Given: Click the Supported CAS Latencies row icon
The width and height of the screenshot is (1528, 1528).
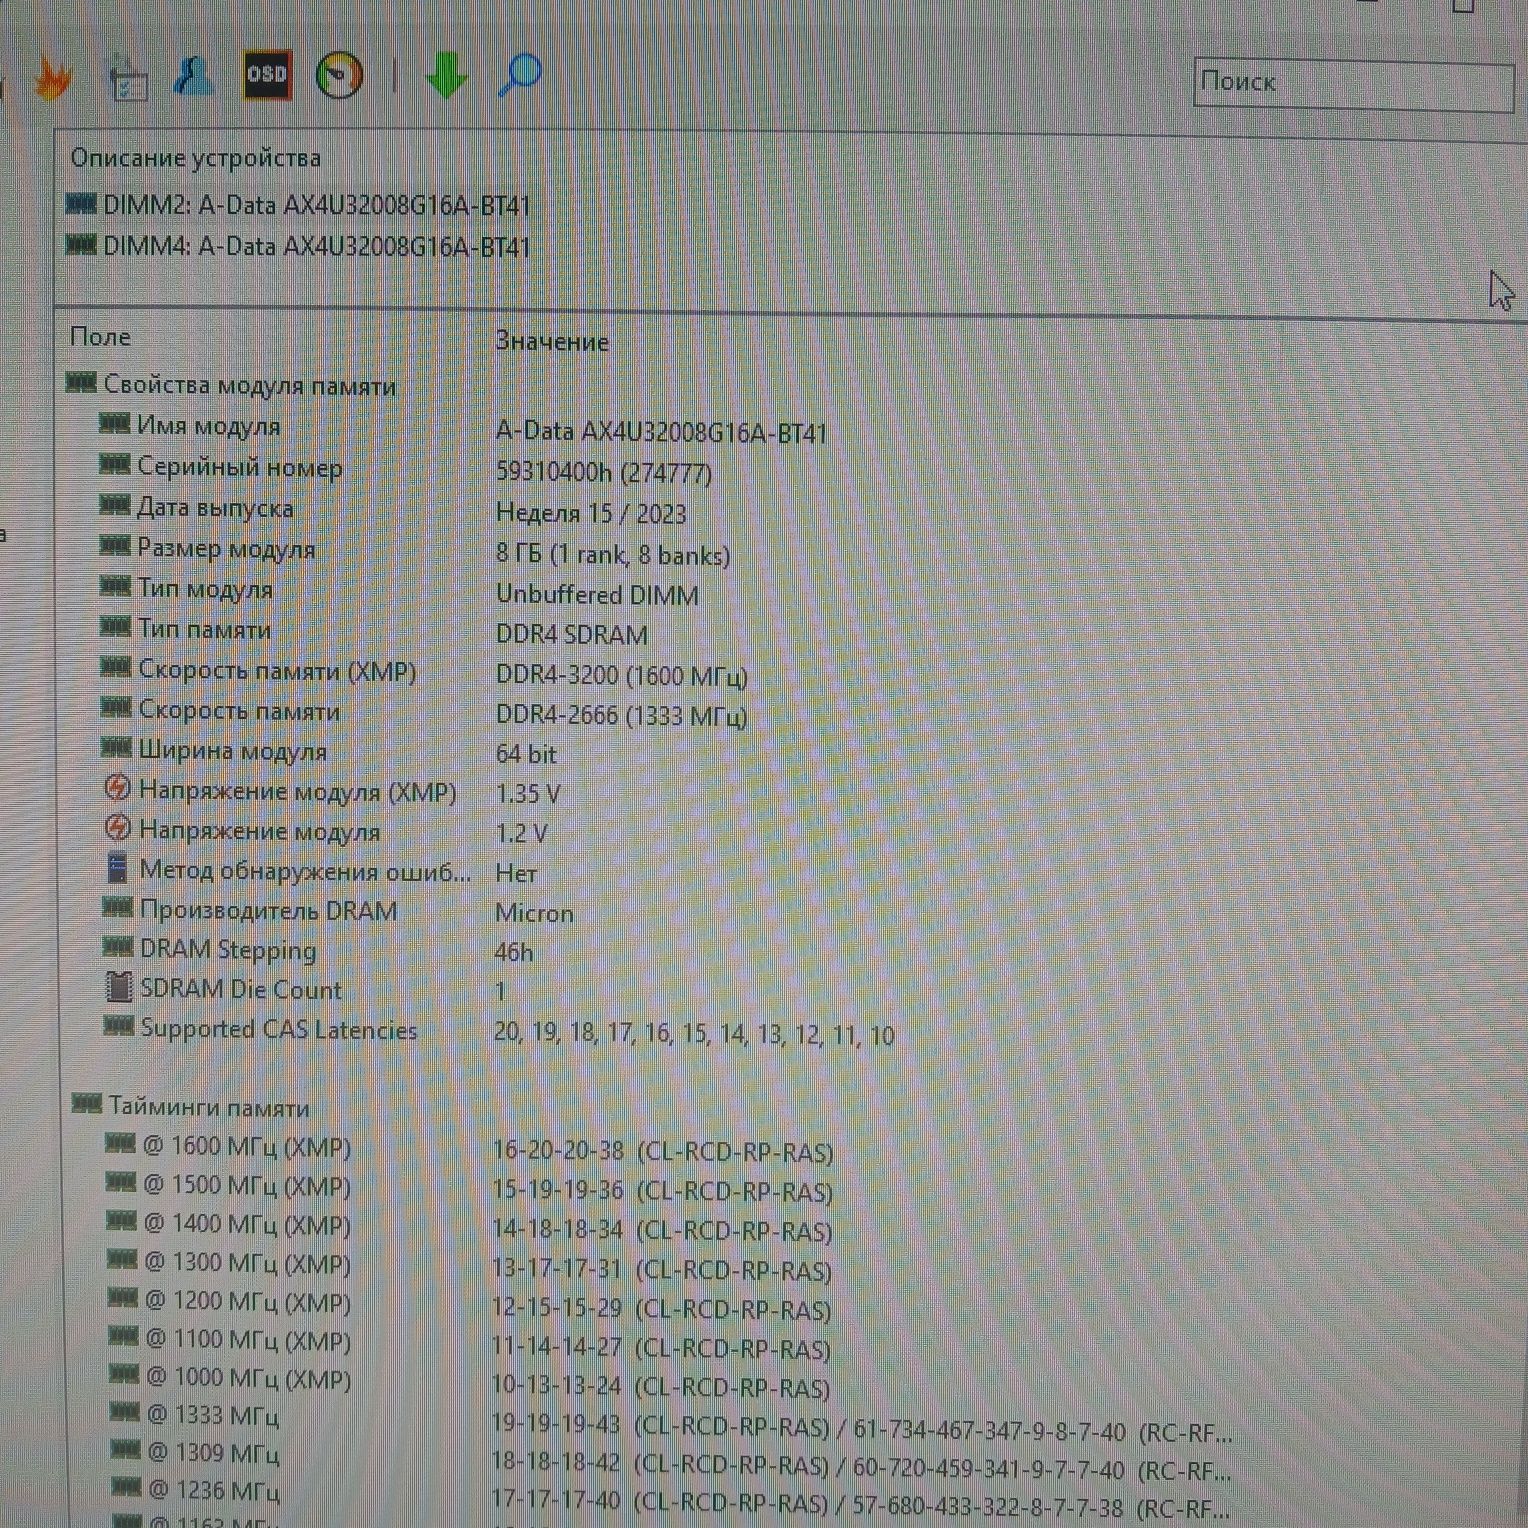Looking at the screenshot, I should point(119,1026).
